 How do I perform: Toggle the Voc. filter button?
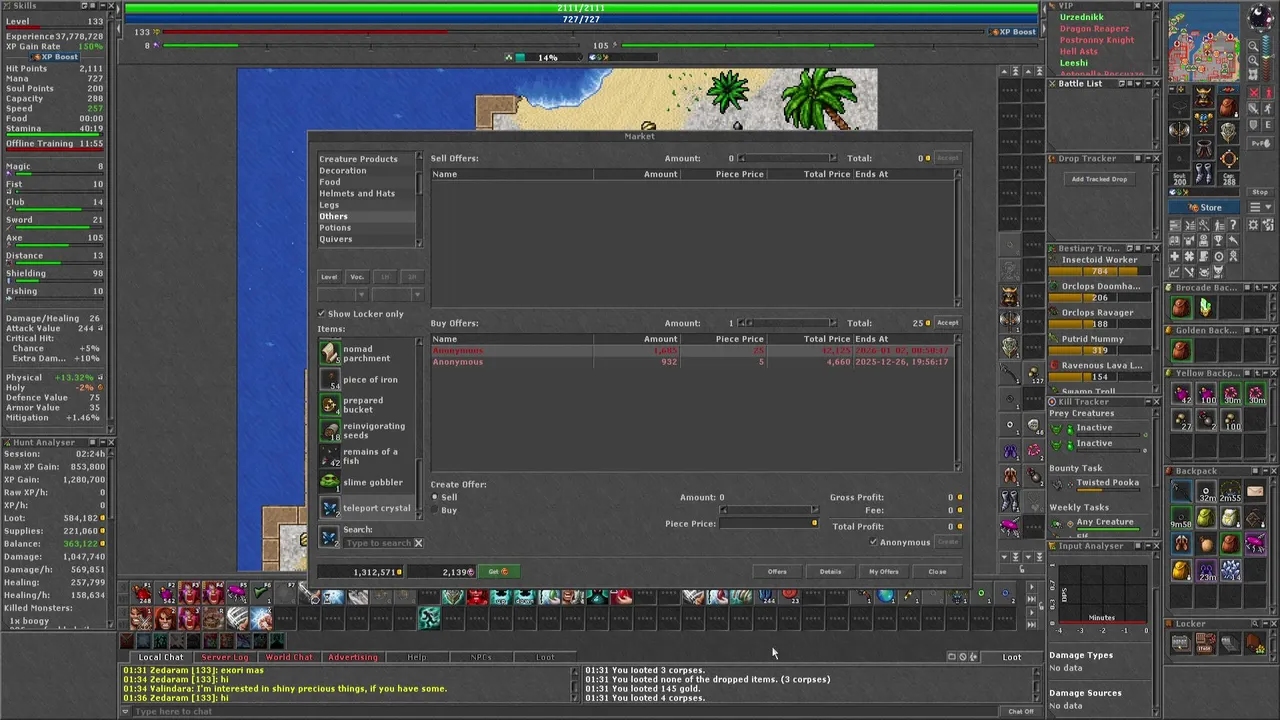(357, 277)
